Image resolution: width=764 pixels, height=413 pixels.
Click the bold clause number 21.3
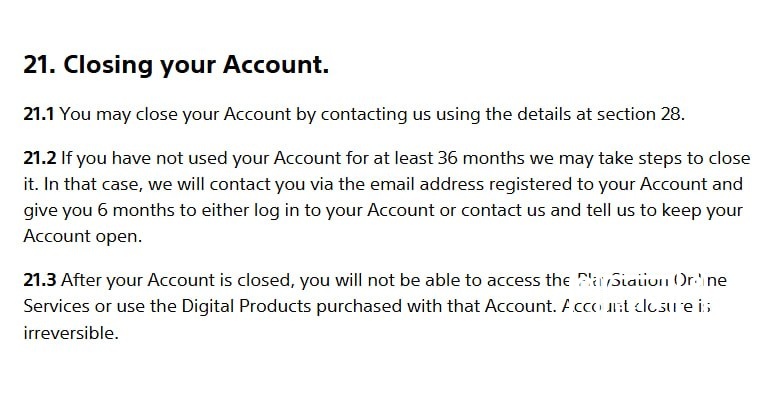pyautogui.click(x=40, y=280)
